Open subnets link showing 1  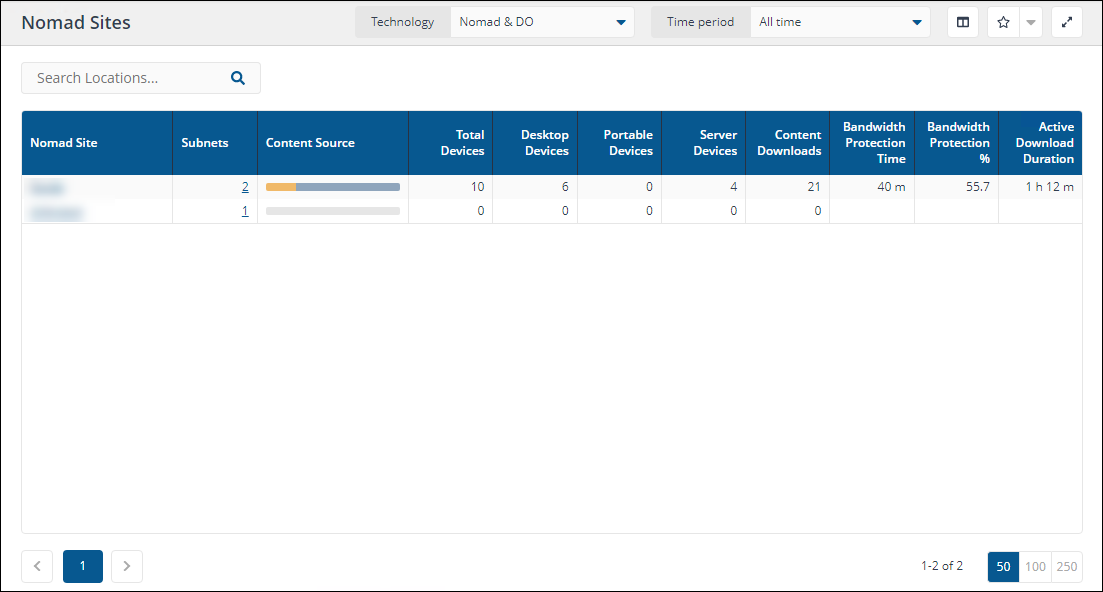click(x=245, y=211)
